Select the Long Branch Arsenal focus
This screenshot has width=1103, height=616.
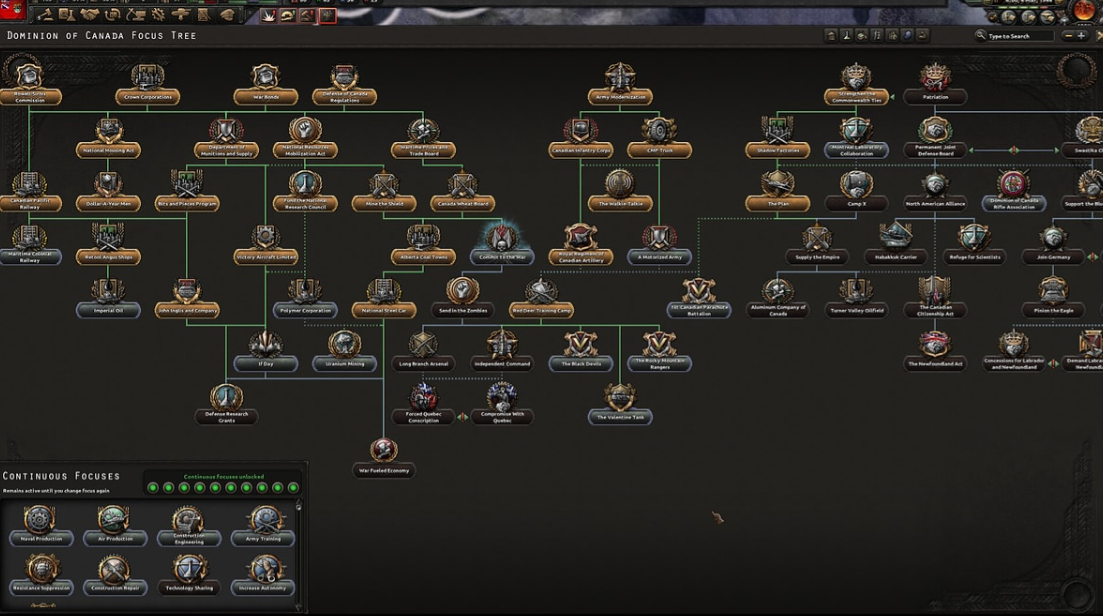tap(423, 352)
